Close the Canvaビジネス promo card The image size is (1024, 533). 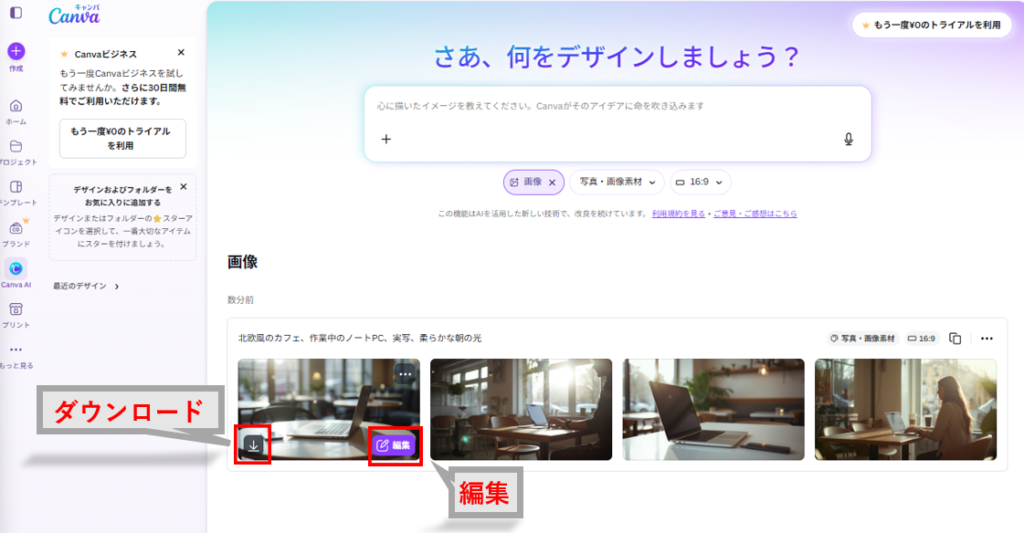pyautogui.click(x=181, y=53)
